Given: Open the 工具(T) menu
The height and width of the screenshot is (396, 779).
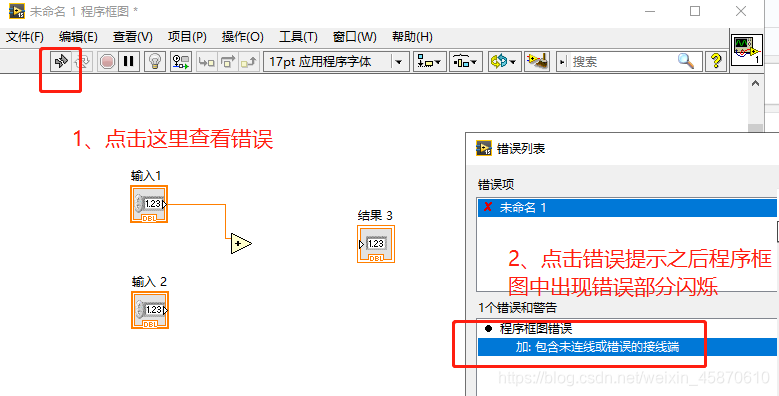Looking at the screenshot, I should pos(298,37).
